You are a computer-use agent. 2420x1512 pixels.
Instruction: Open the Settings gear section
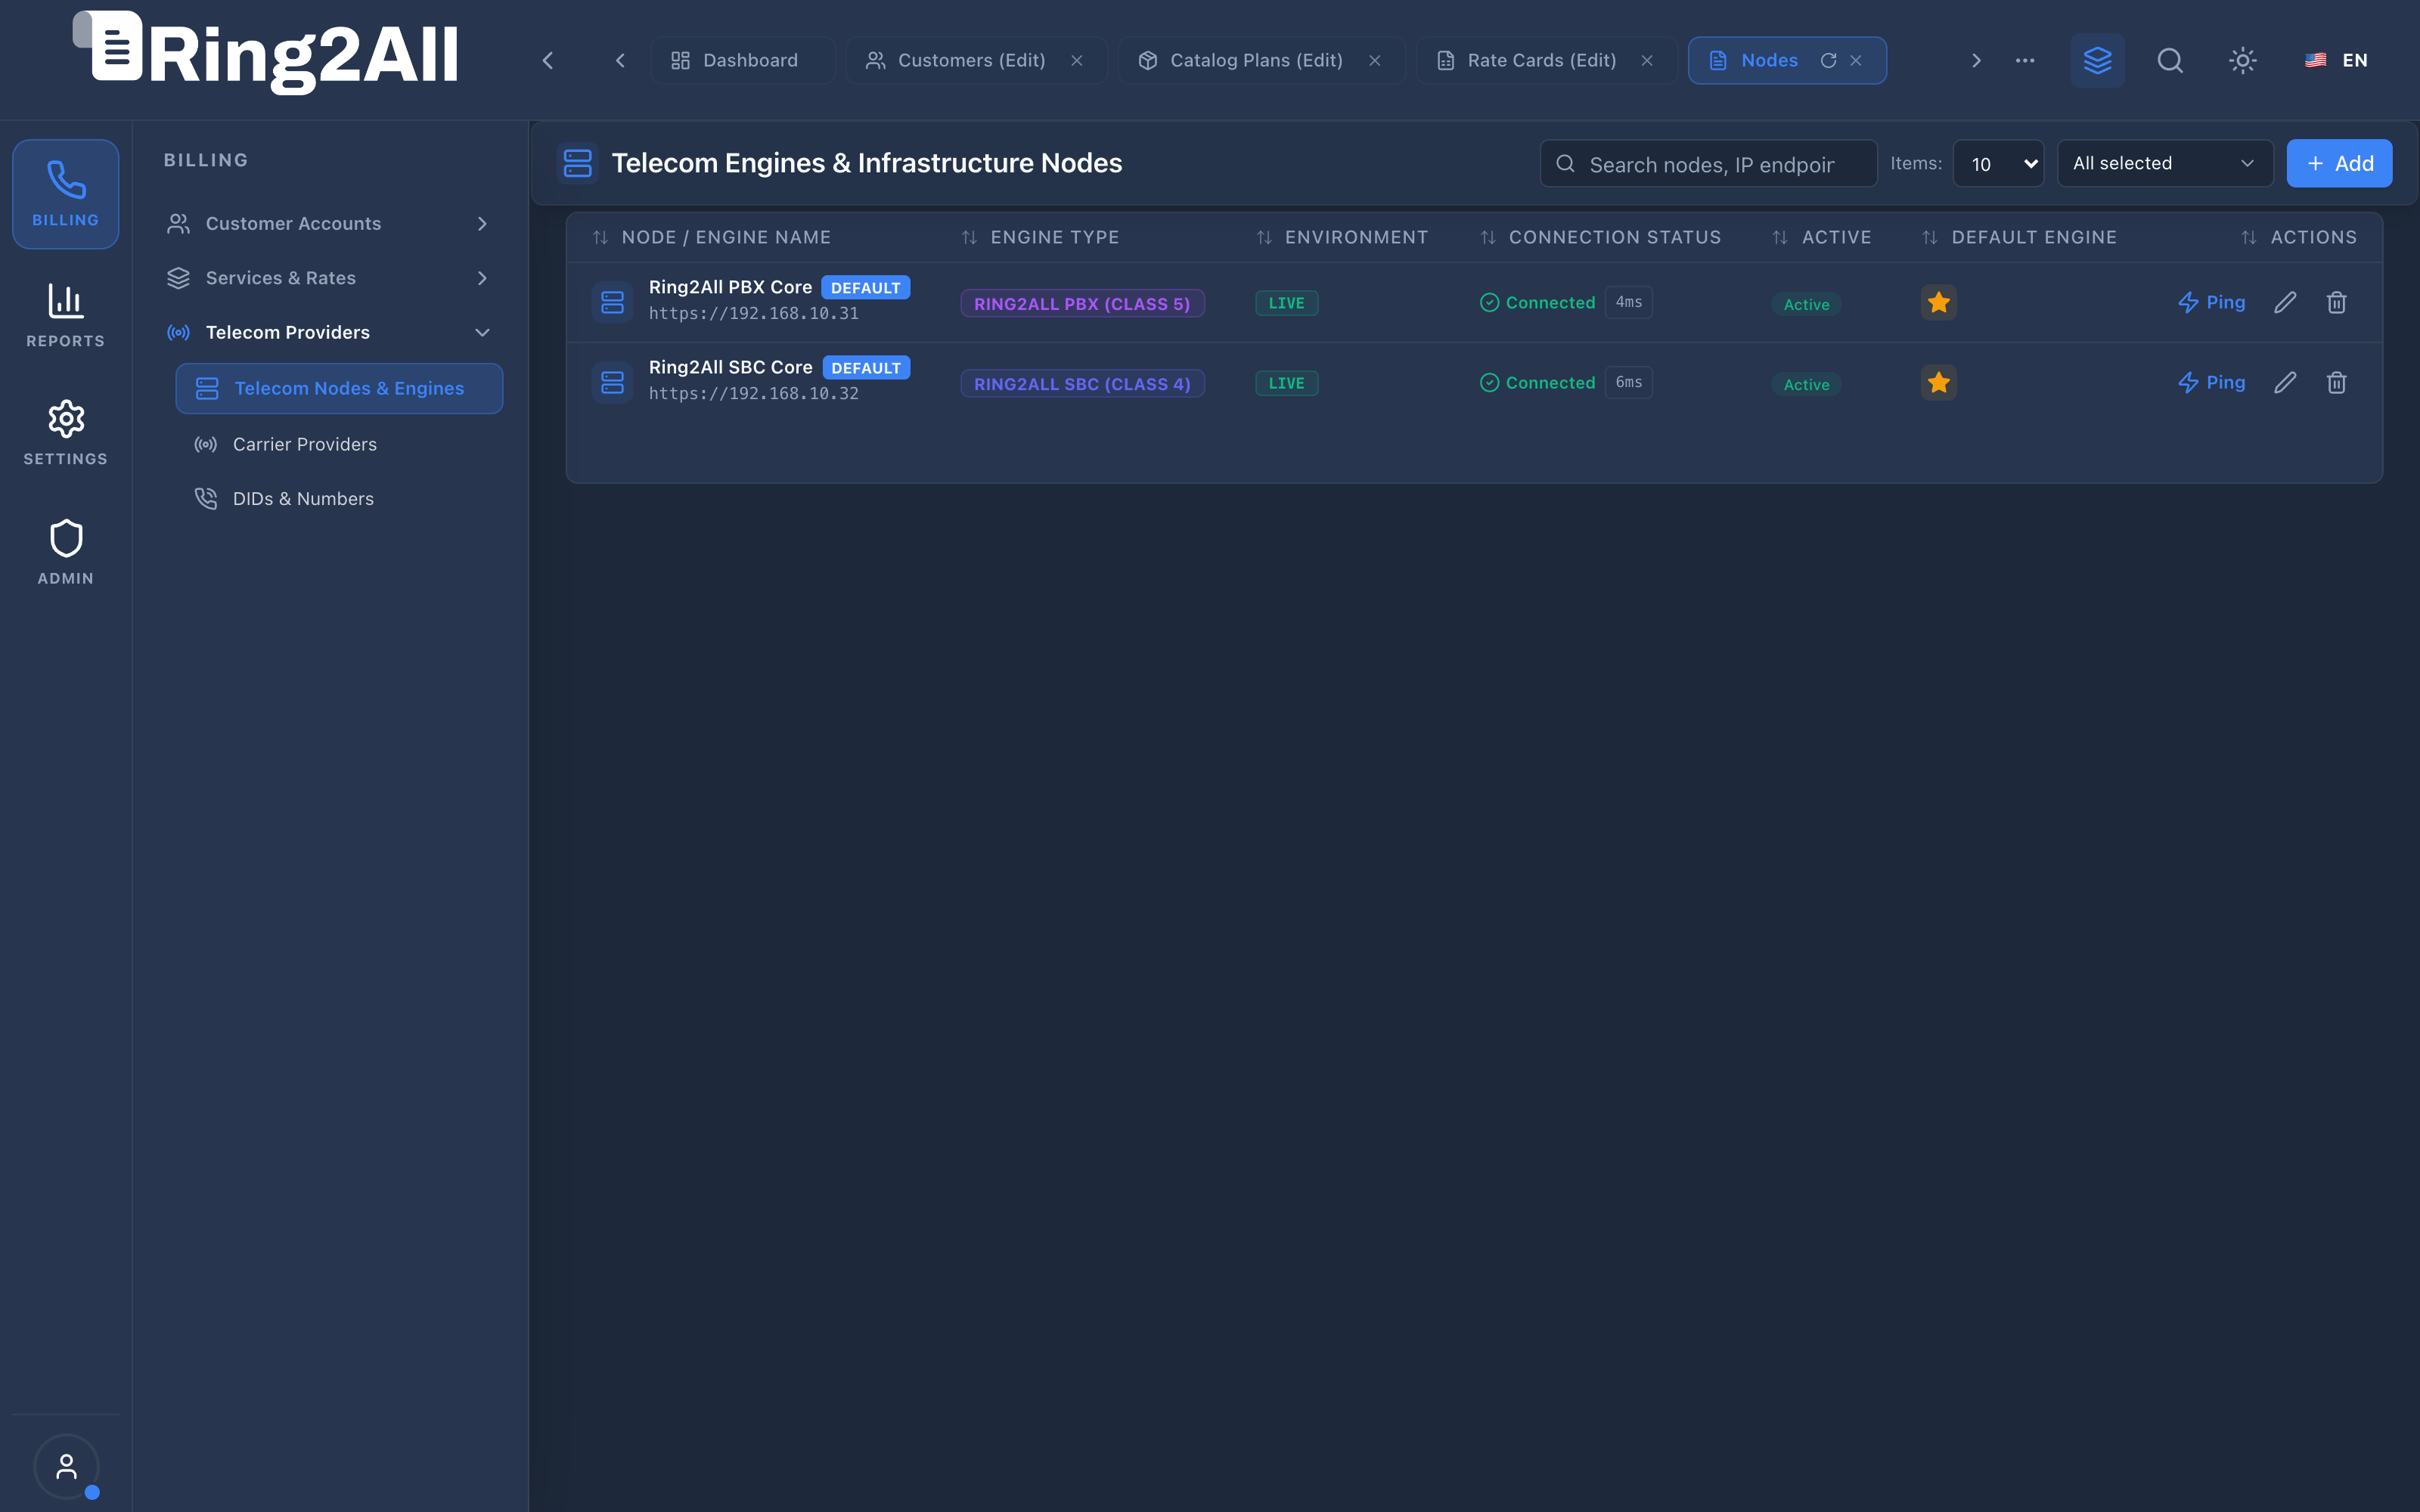click(x=65, y=433)
